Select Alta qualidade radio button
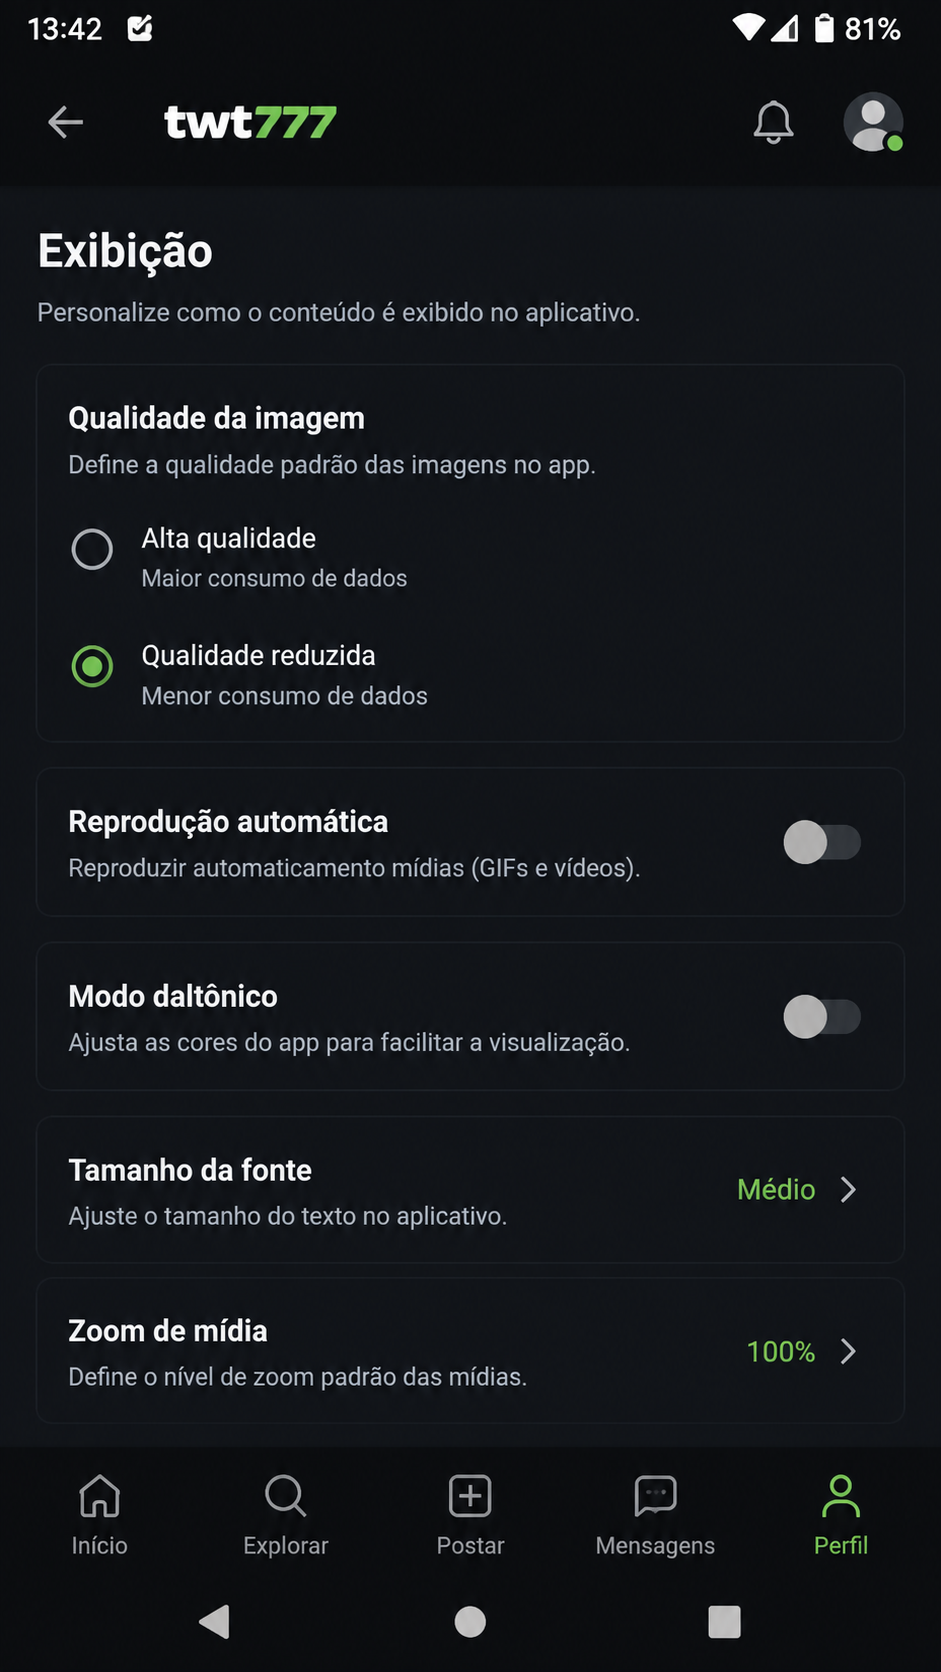The width and height of the screenshot is (941, 1672). point(92,549)
